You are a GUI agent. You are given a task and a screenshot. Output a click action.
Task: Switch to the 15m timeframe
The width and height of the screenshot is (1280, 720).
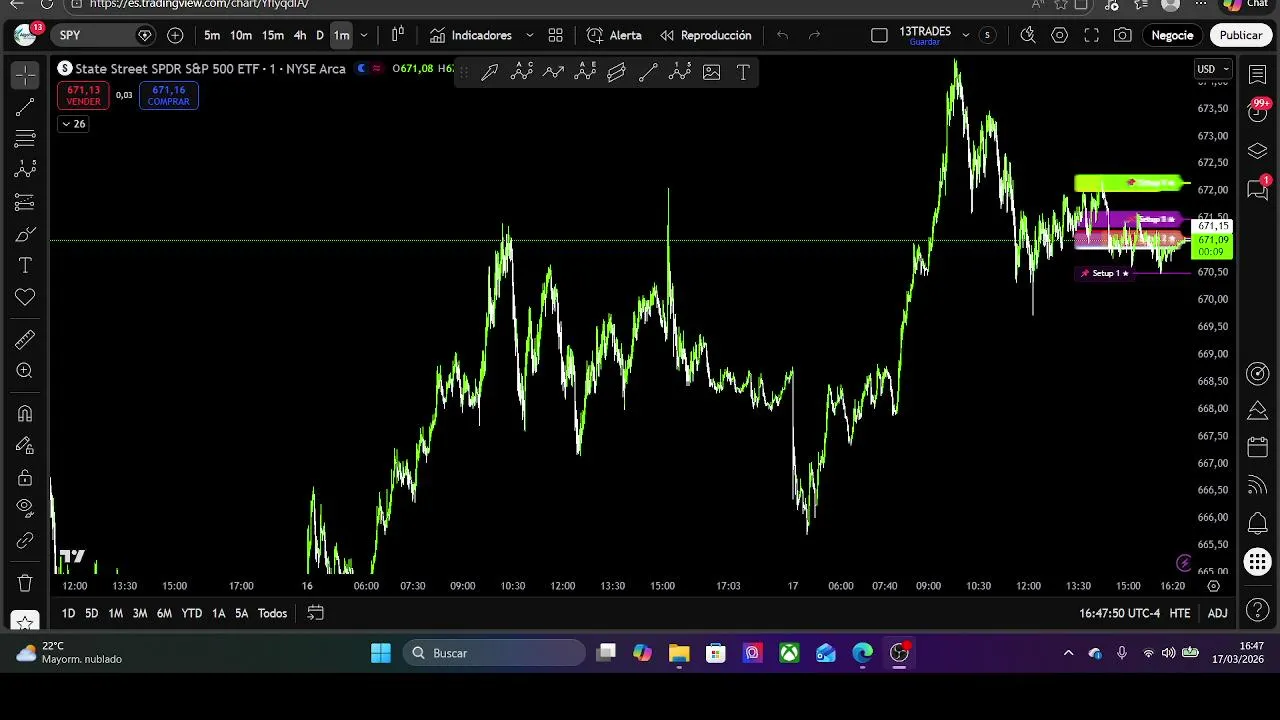(273, 35)
